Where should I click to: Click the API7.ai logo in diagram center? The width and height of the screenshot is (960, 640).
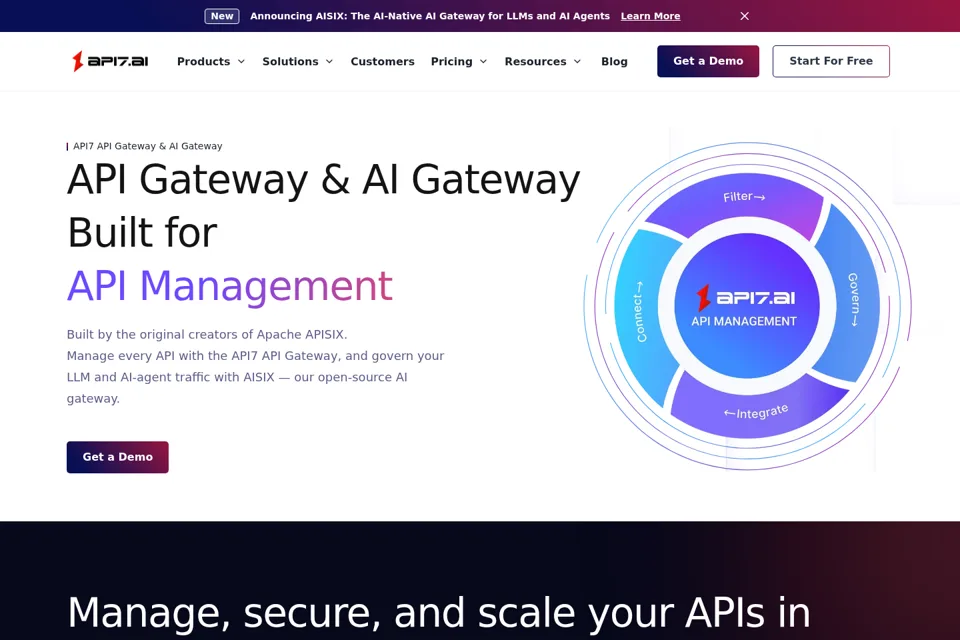click(x=746, y=298)
